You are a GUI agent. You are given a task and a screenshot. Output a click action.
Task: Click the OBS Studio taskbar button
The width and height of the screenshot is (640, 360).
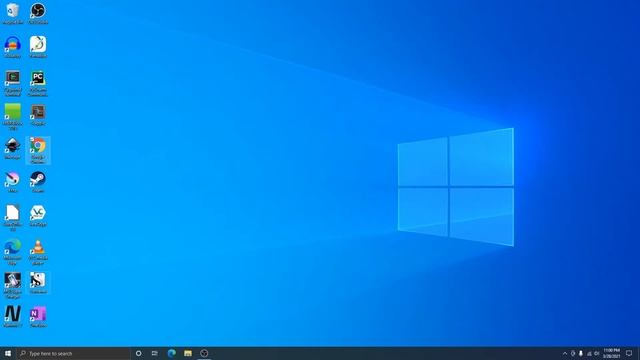click(204, 353)
